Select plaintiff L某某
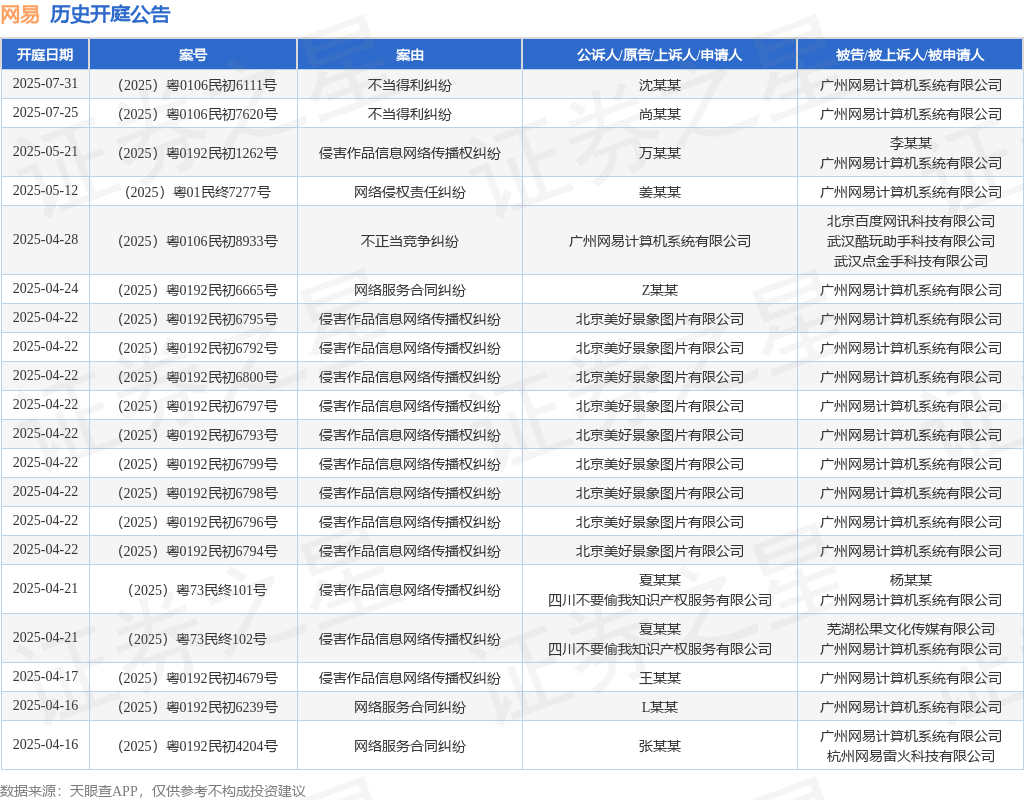The height and width of the screenshot is (800, 1024). [x=660, y=707]
